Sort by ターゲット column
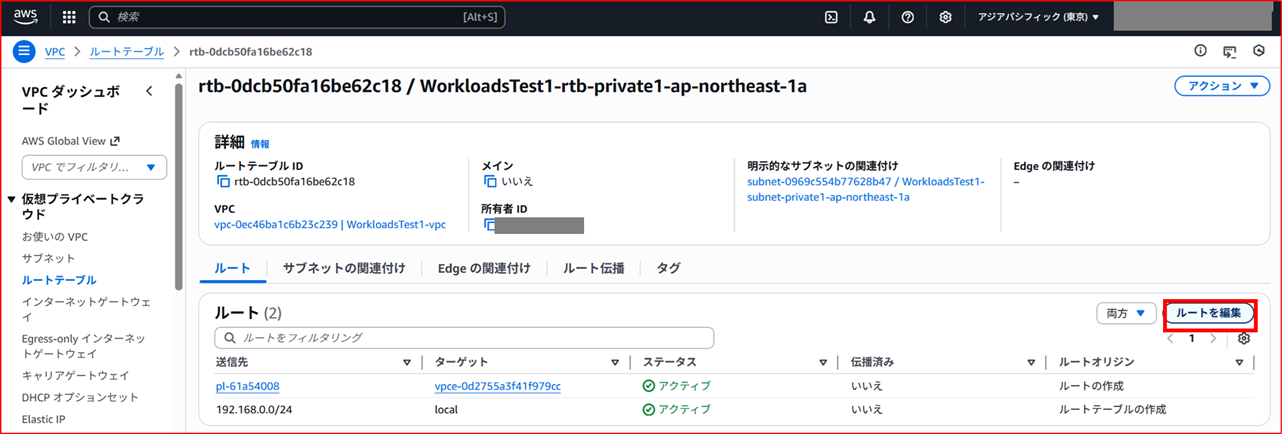Screen dimensions: 1282x434 tap(614, 362)
